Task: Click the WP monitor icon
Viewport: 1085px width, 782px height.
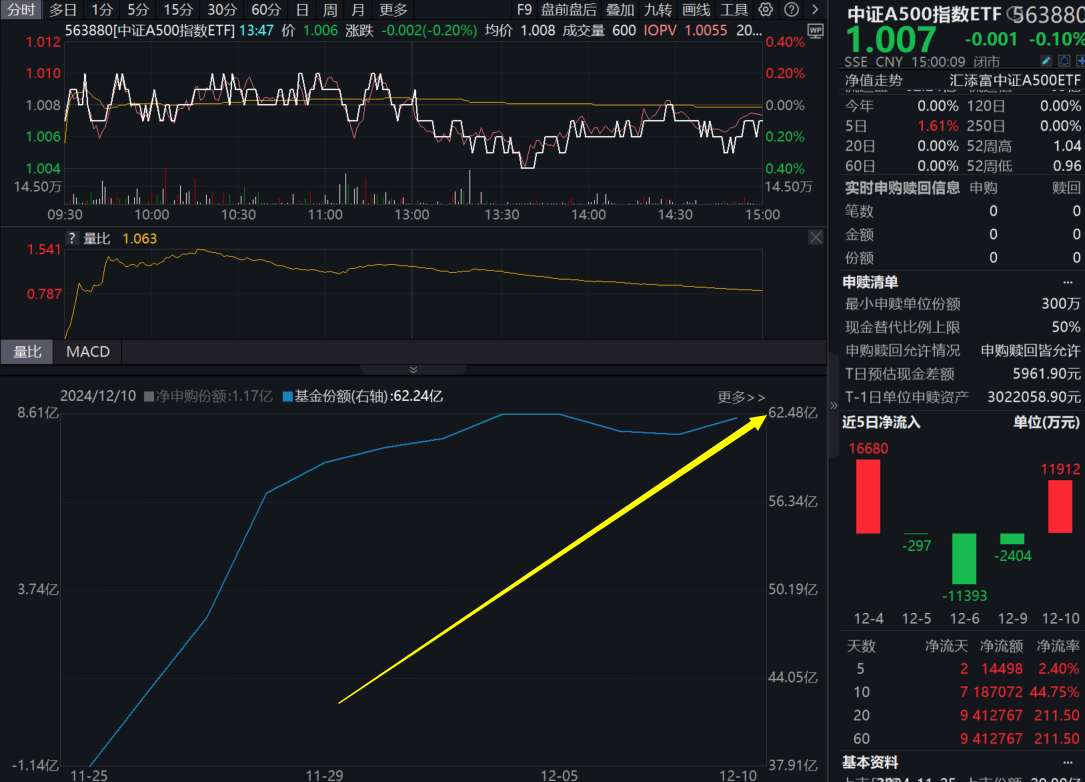Action: (816, 31)
